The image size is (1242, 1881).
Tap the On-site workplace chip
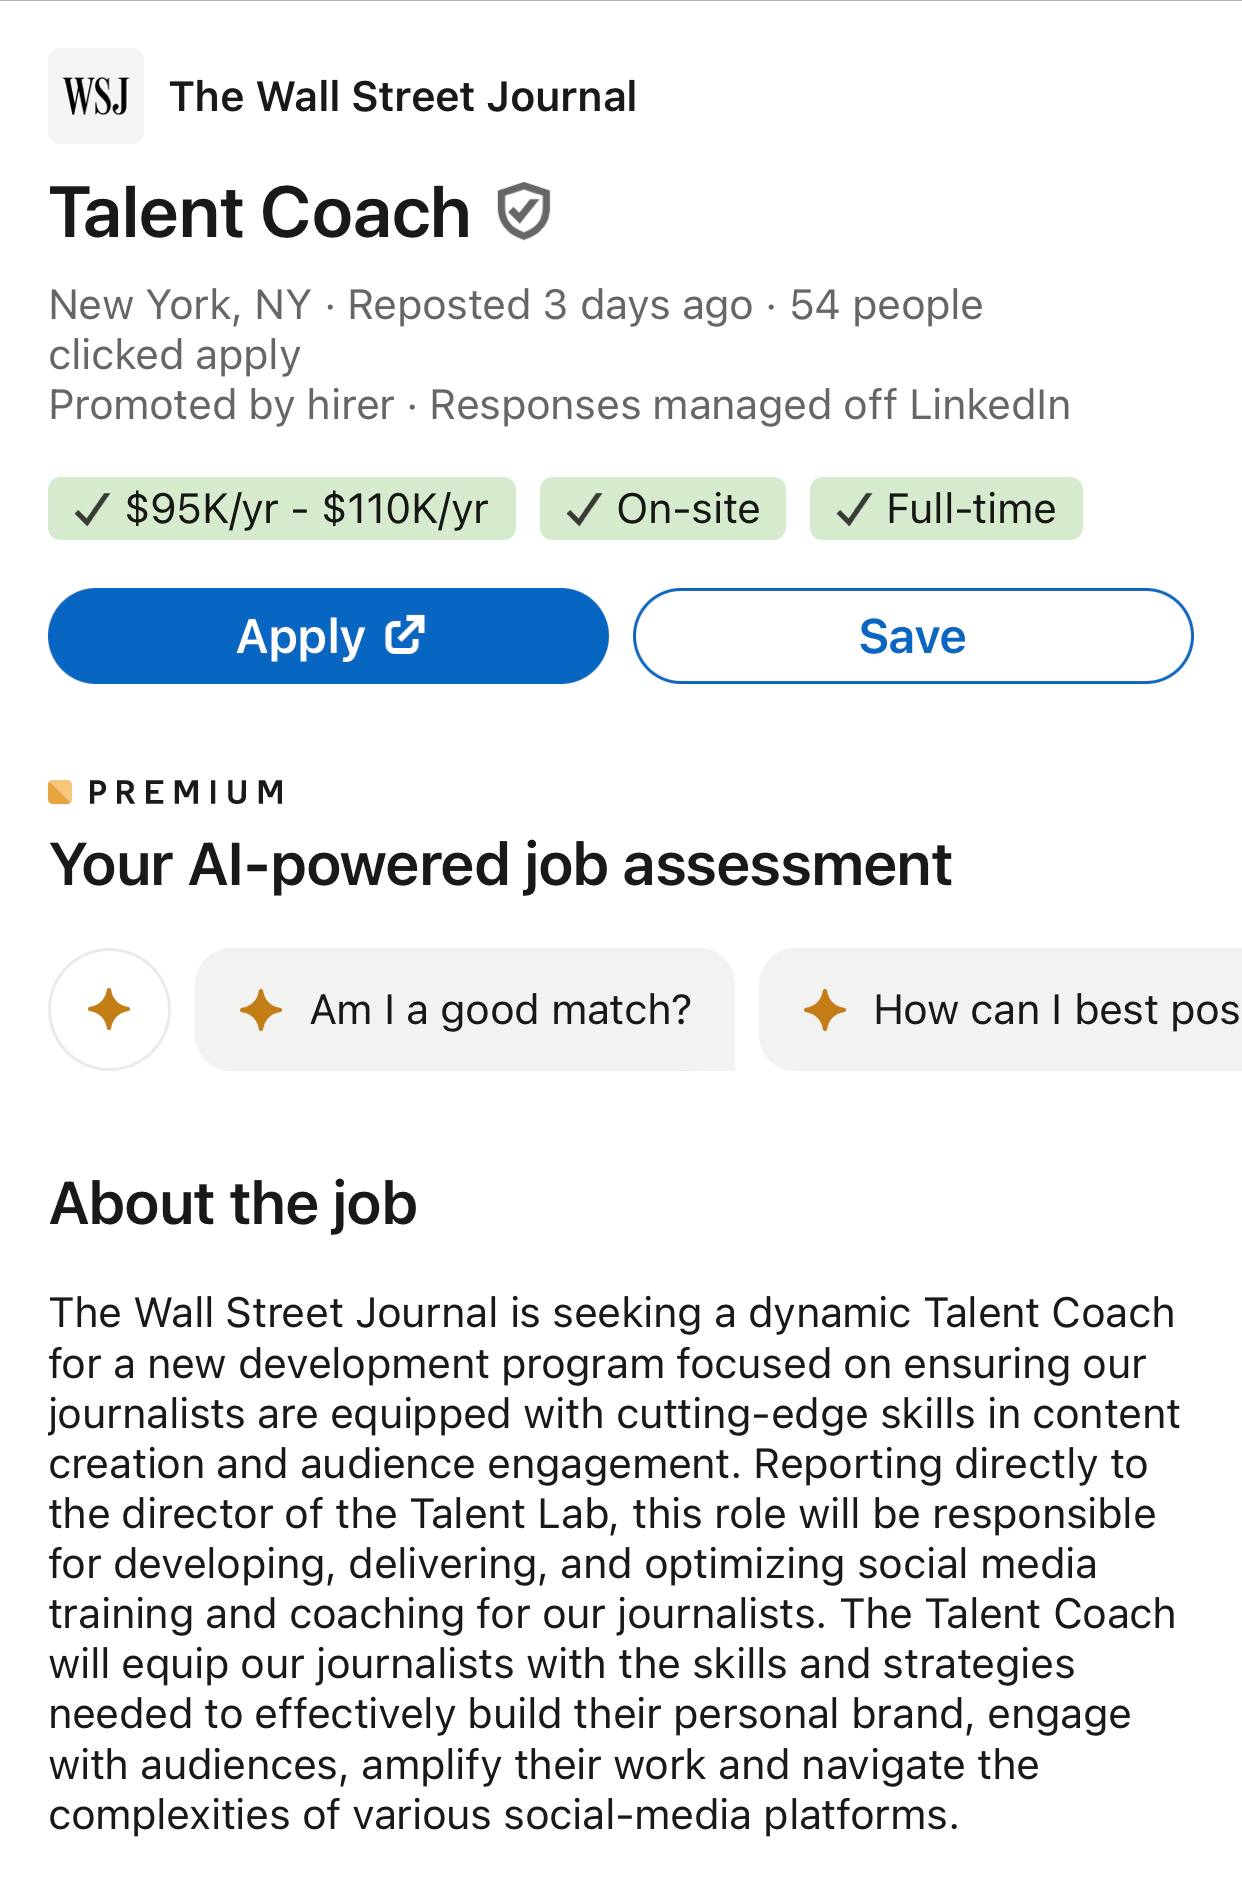663,509
